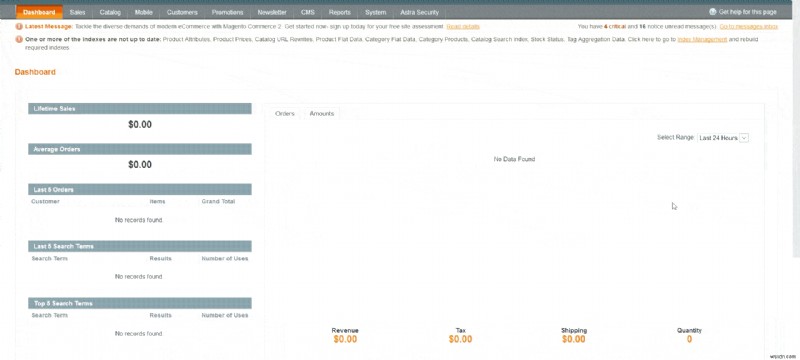Click the help icon beside Get help

coord(713,12)
